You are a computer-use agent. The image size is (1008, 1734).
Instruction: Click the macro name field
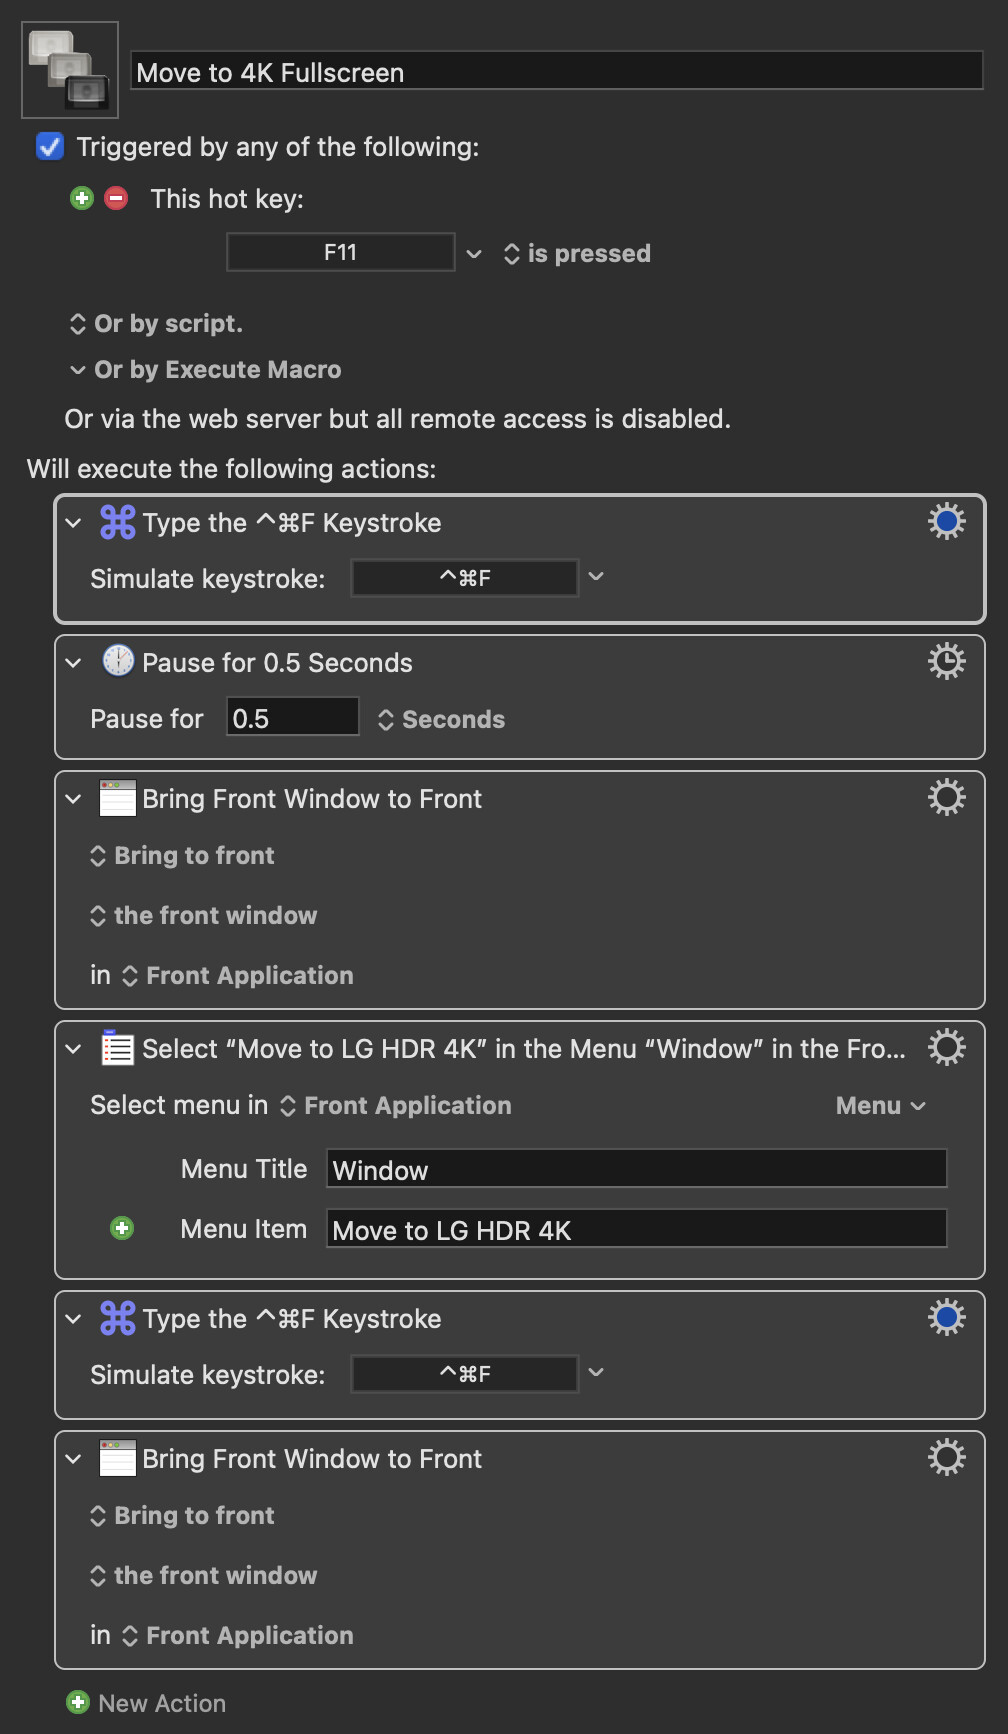pyautogui.click(x=556, y=72)
